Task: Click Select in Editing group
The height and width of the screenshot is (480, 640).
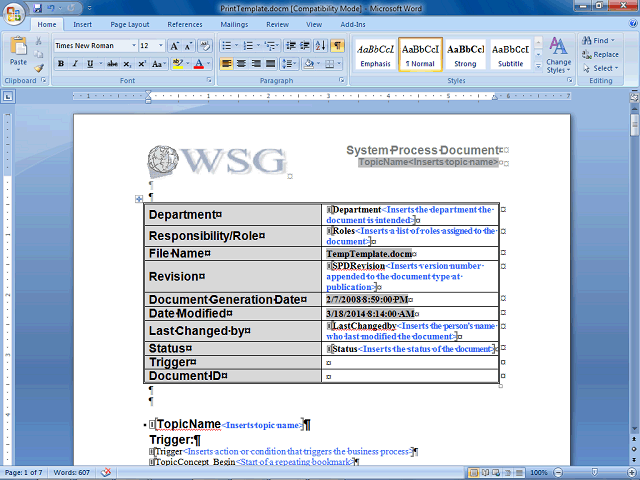Action: [x=600, y=68]
